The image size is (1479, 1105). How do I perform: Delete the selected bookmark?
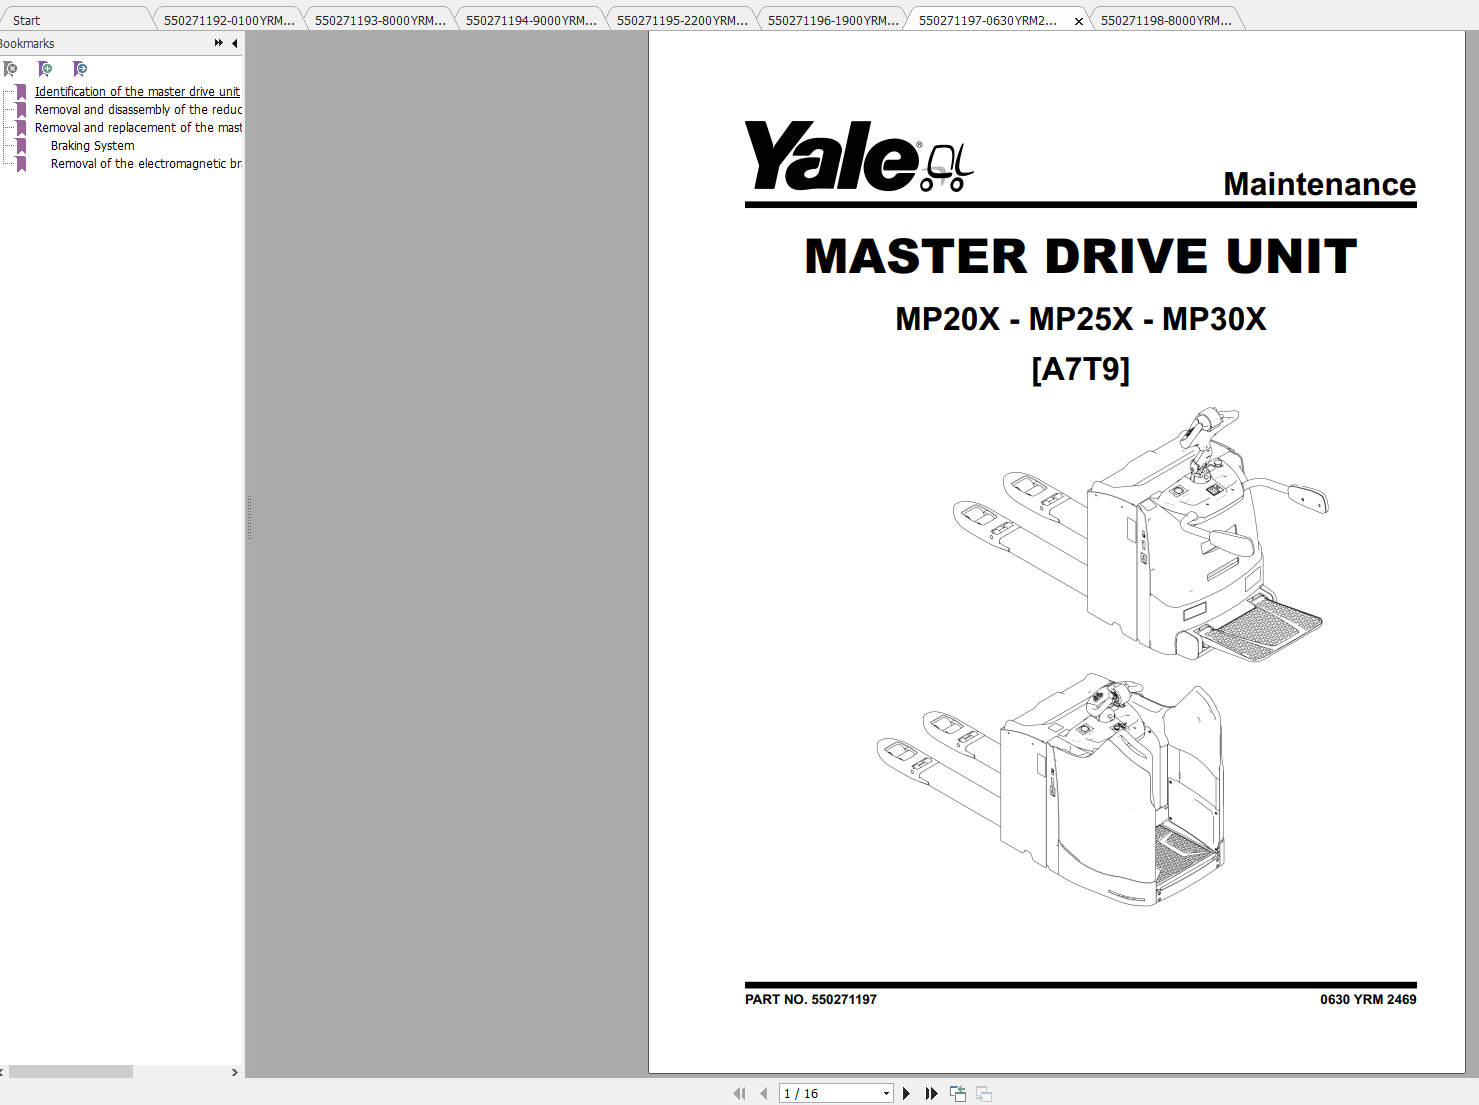coord(11,68)
